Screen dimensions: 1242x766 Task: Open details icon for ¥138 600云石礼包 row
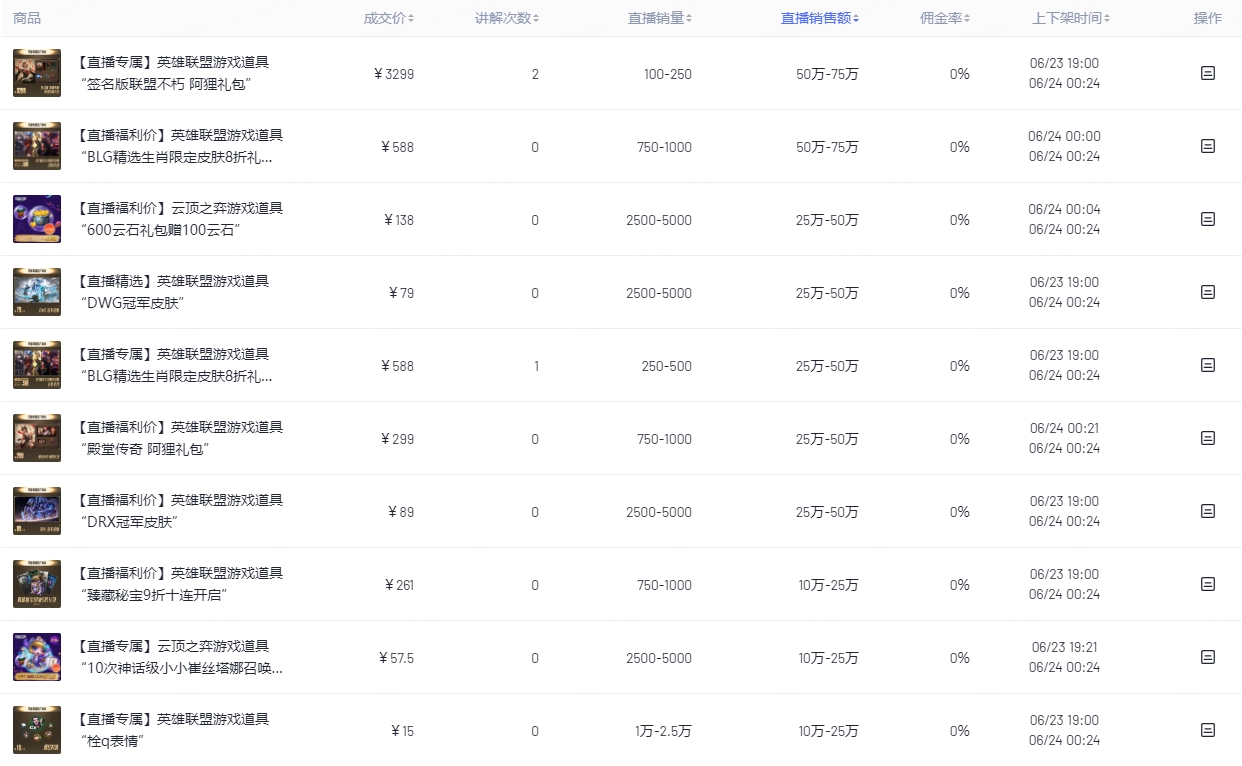[x=1207, y=219]
